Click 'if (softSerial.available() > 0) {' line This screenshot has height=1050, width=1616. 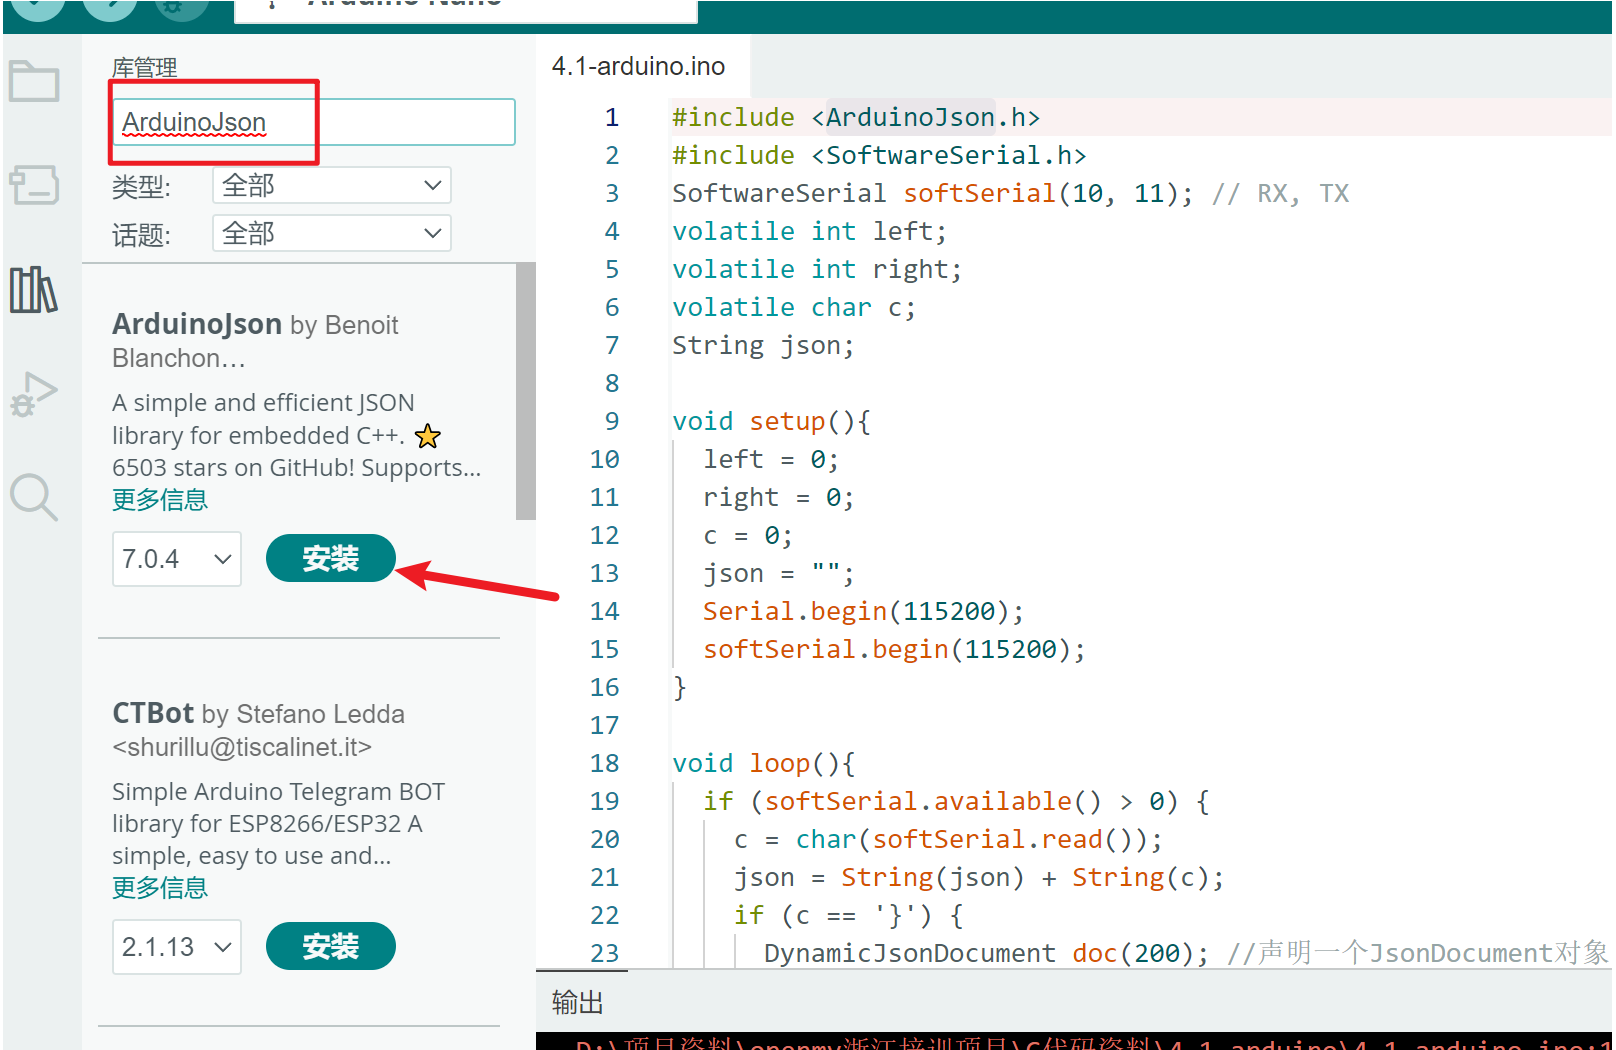(x=956, y=801)
